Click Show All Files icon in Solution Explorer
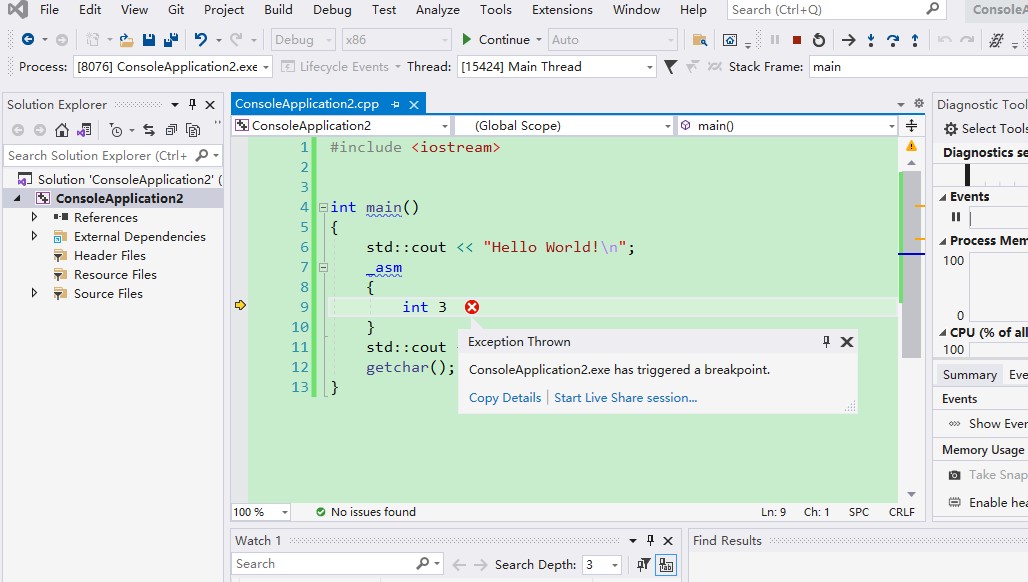1028x582 pixels. click(x=193, y=130)
